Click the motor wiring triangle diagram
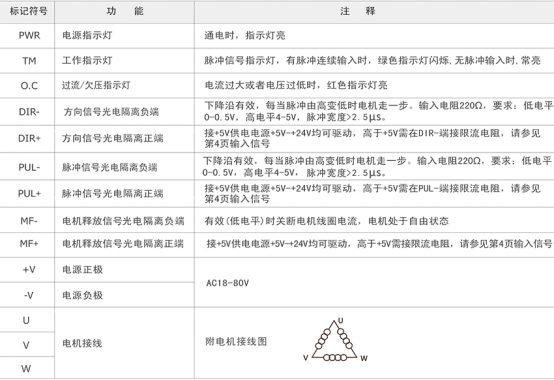The width and height of the screenshot is (554, 380). coord(335,340)
